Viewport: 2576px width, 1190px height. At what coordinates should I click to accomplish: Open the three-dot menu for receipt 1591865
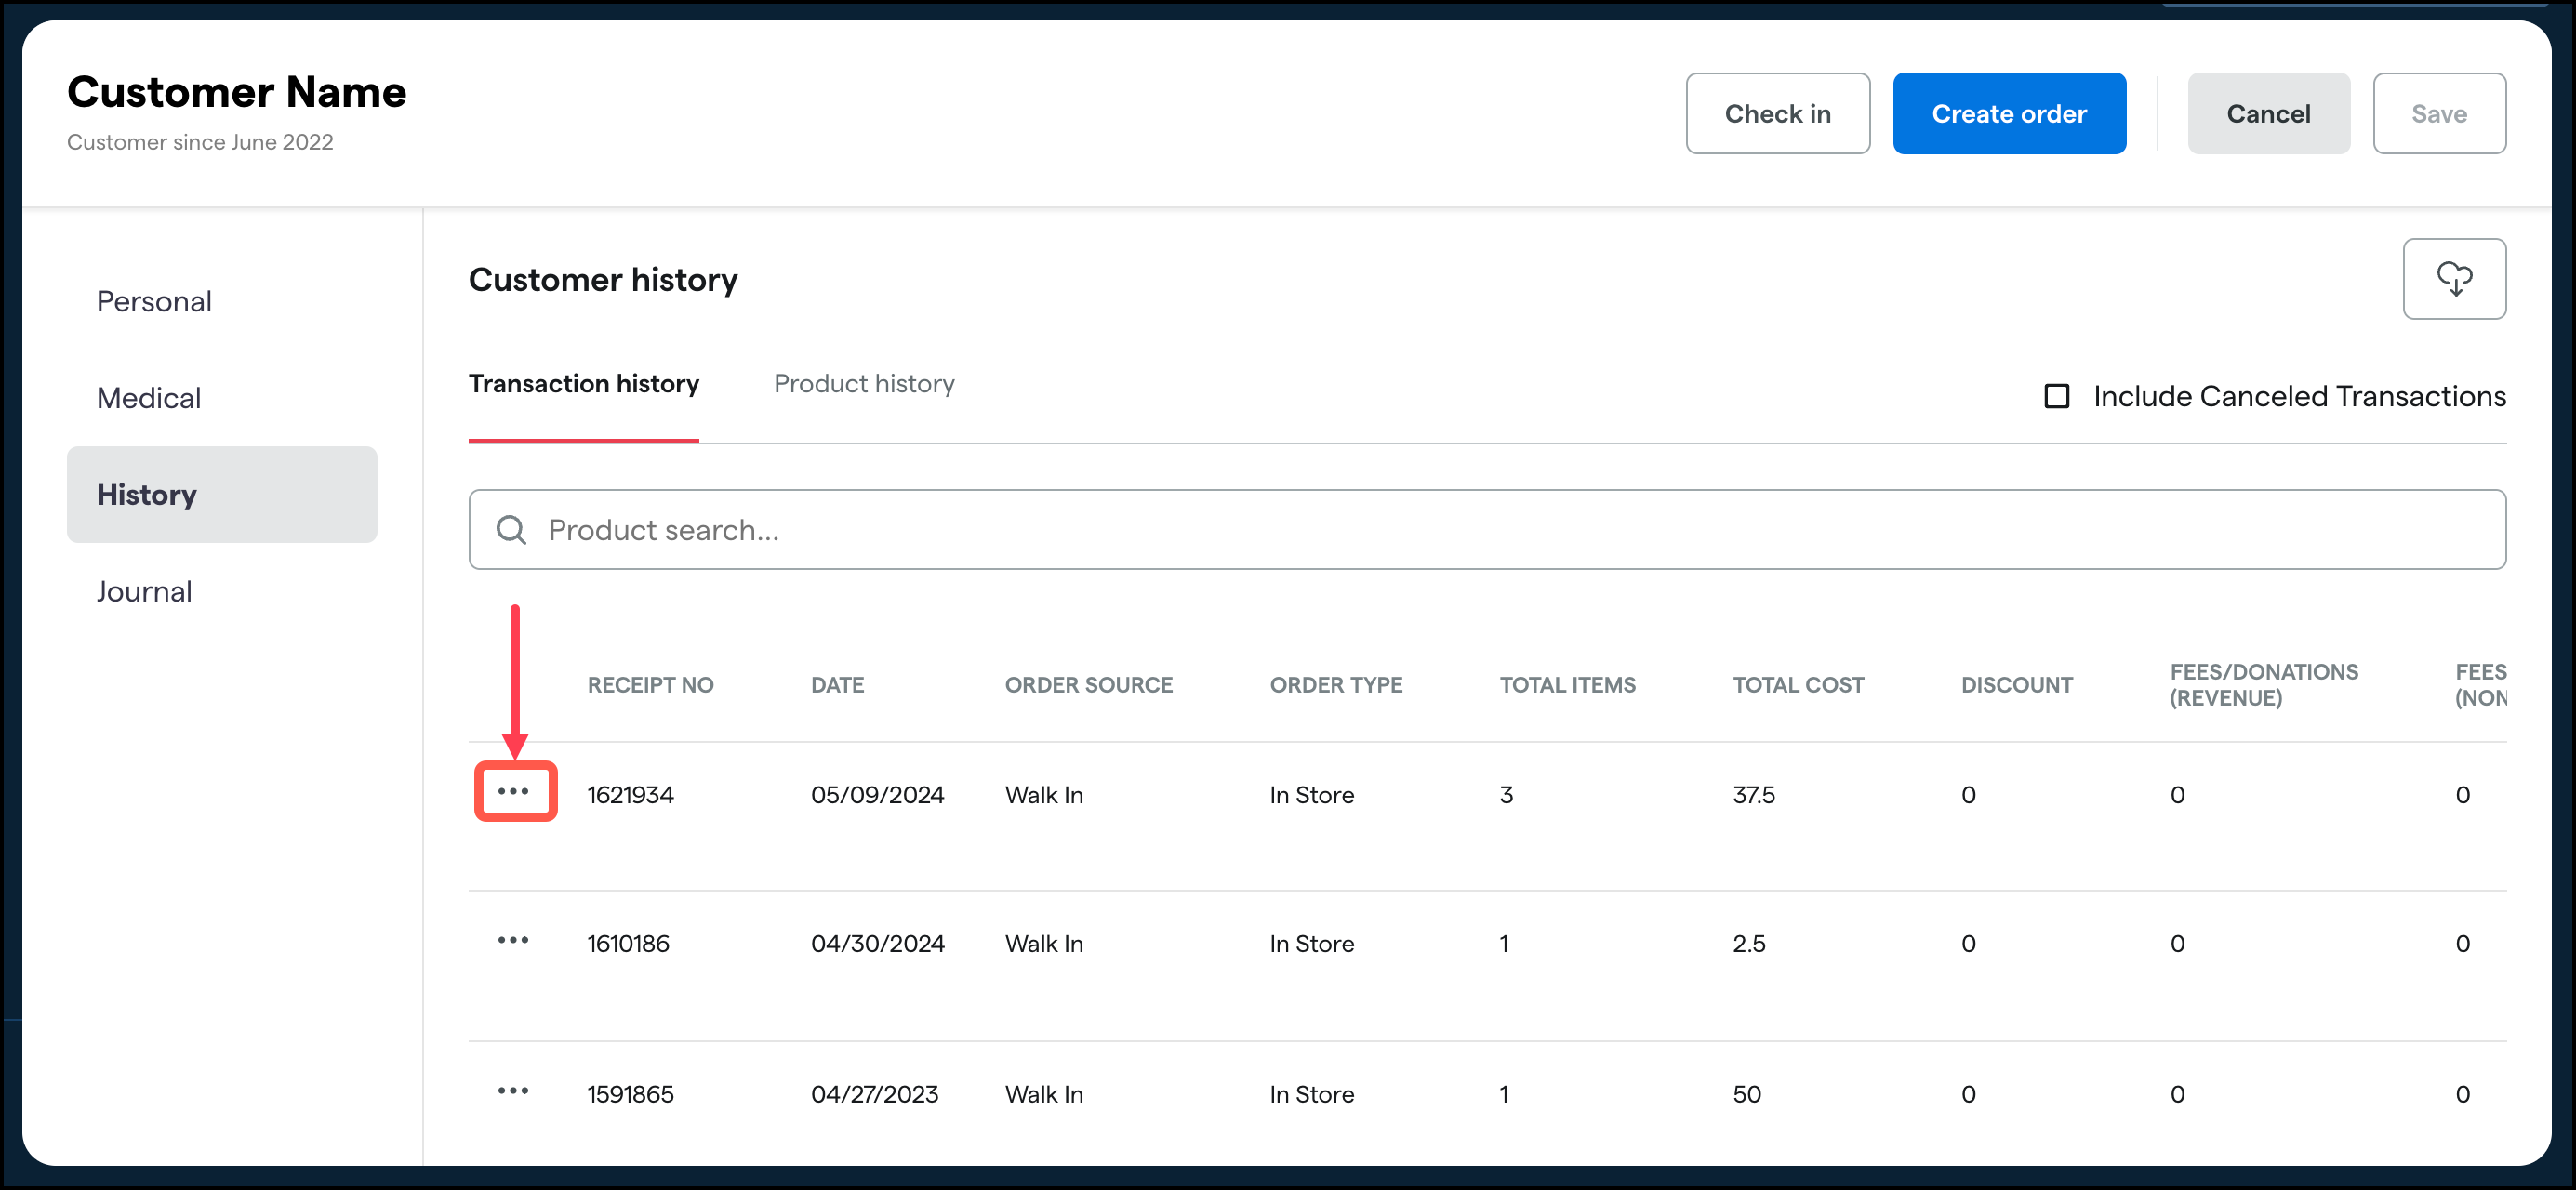pos(514,1092)
